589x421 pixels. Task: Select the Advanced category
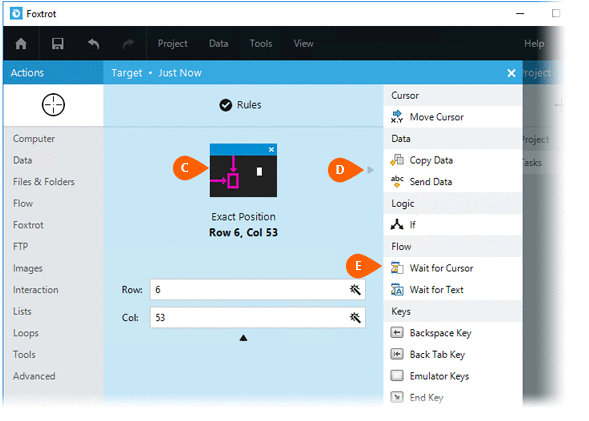(34, 376)
